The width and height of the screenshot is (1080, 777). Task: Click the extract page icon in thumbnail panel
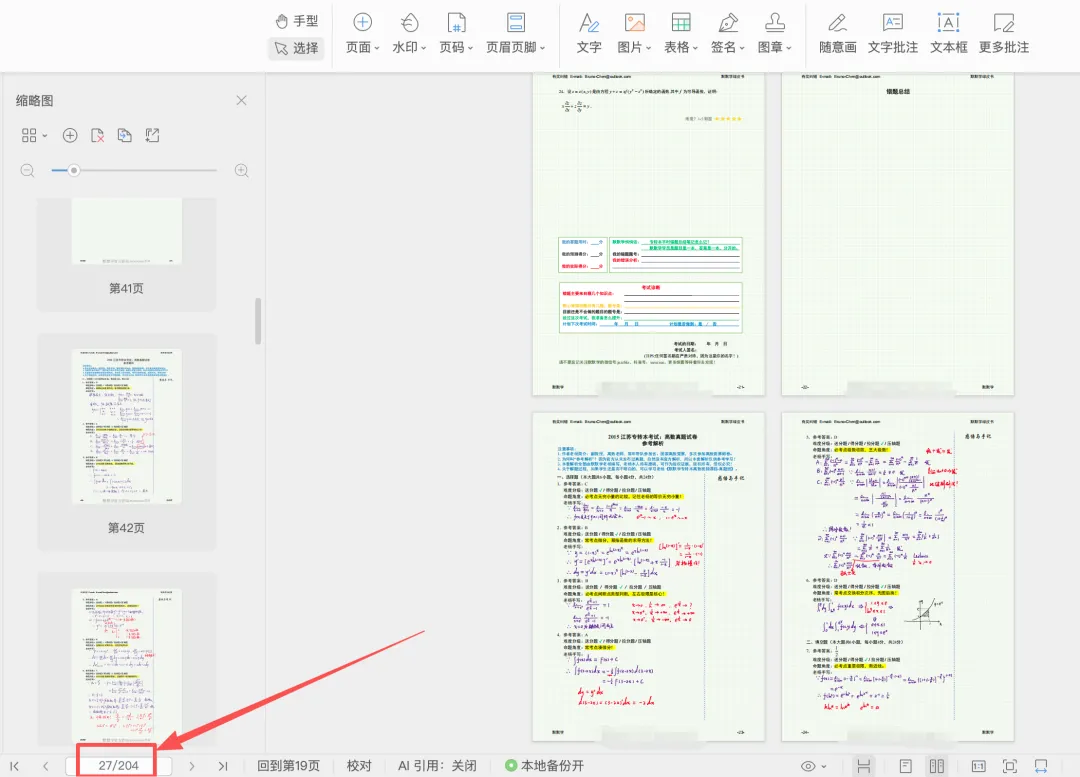click(x=152, y=136)
